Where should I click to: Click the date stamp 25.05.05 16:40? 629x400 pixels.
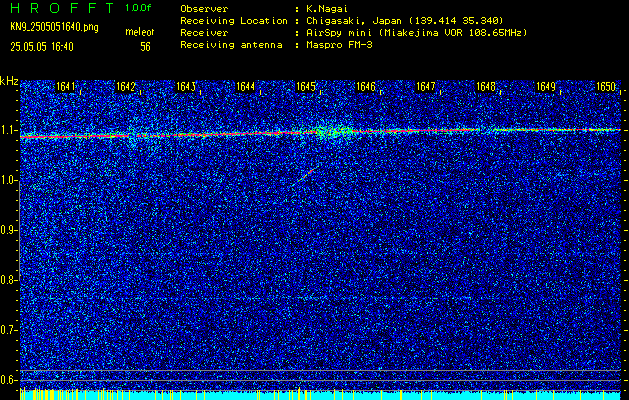click(42, 47)
